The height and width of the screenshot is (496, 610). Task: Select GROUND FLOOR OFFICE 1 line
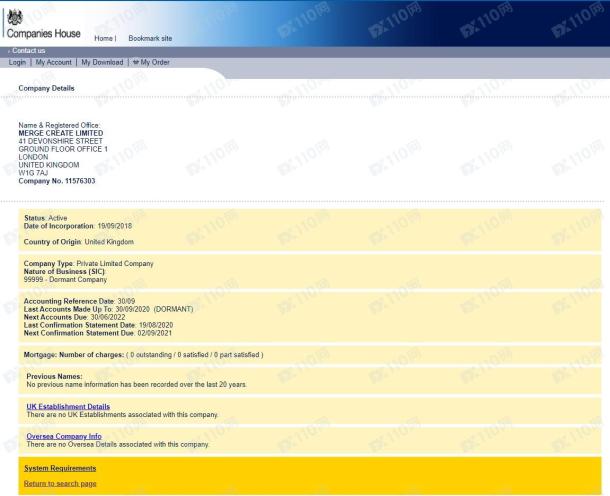pos(63,149)
